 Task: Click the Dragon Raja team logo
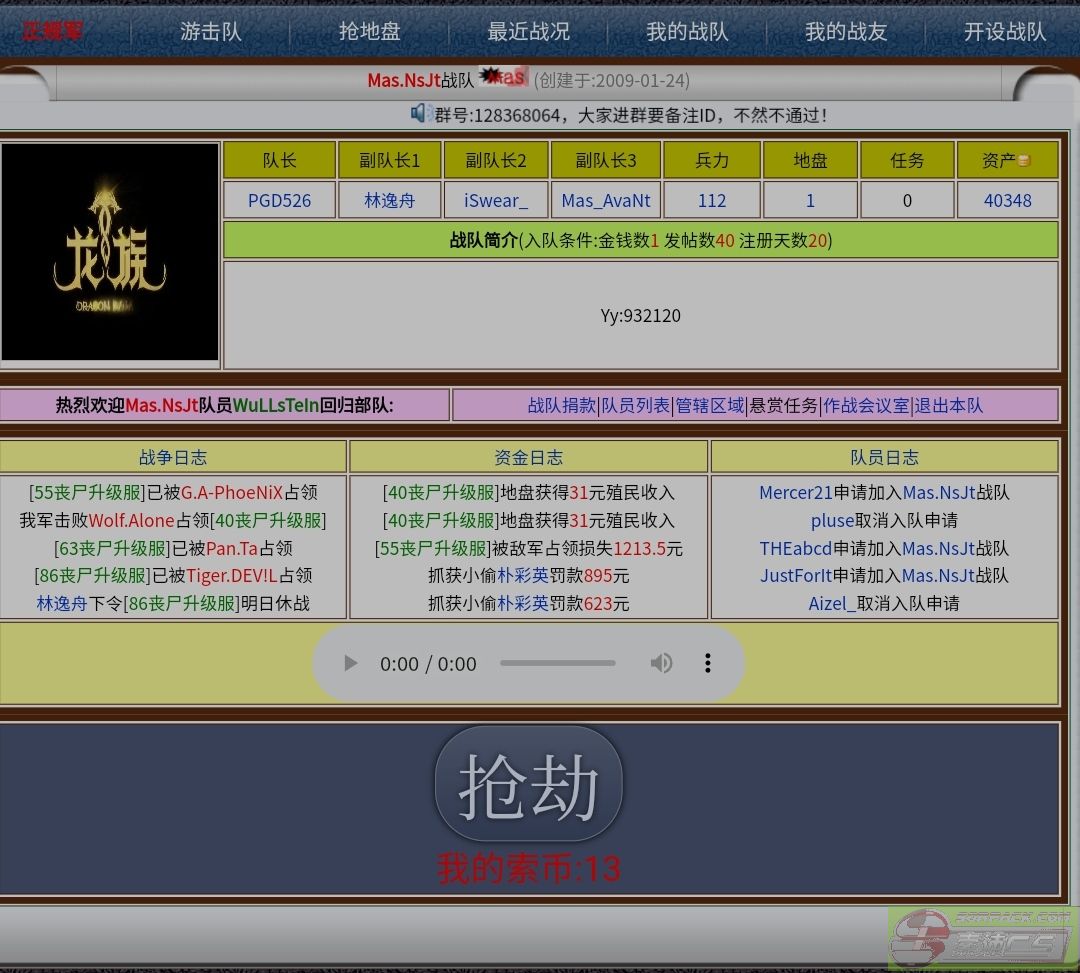110,251
